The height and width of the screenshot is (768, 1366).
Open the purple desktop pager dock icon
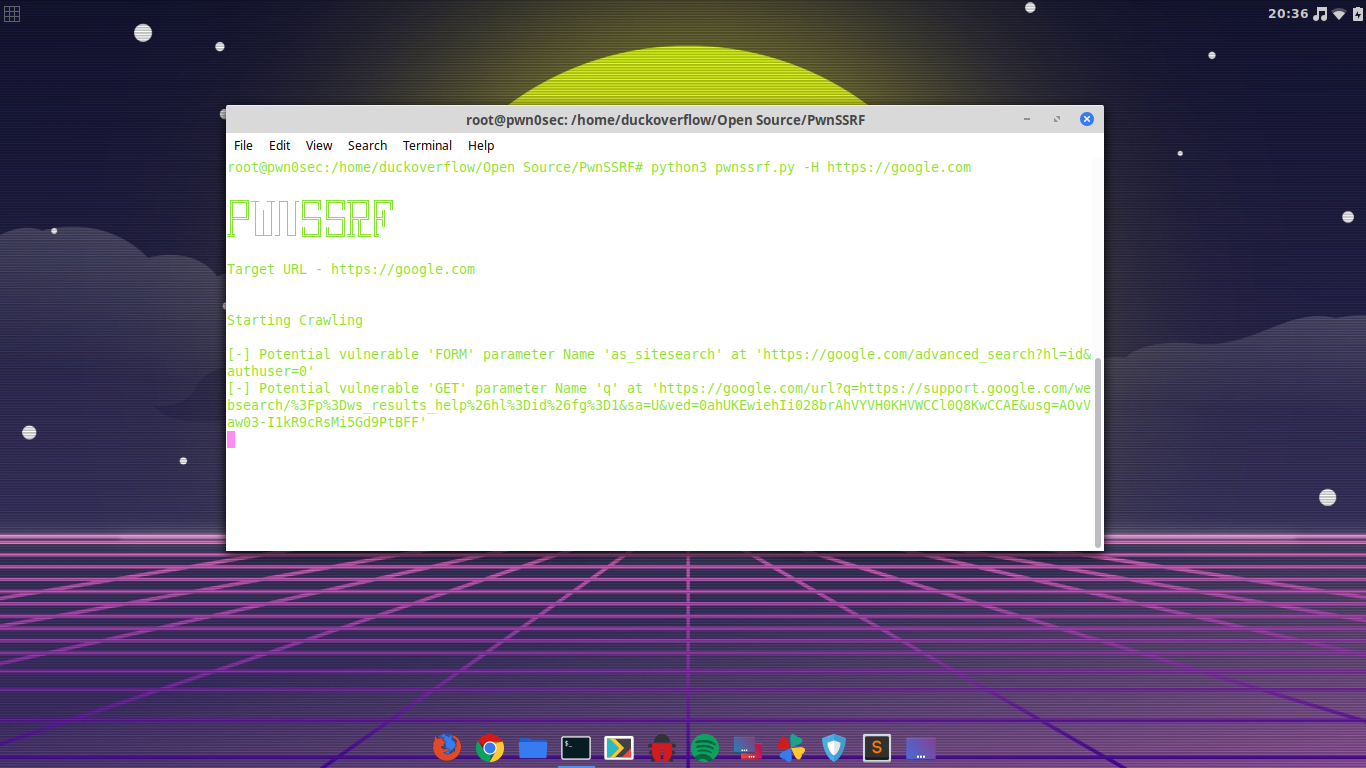pos(920,747)
